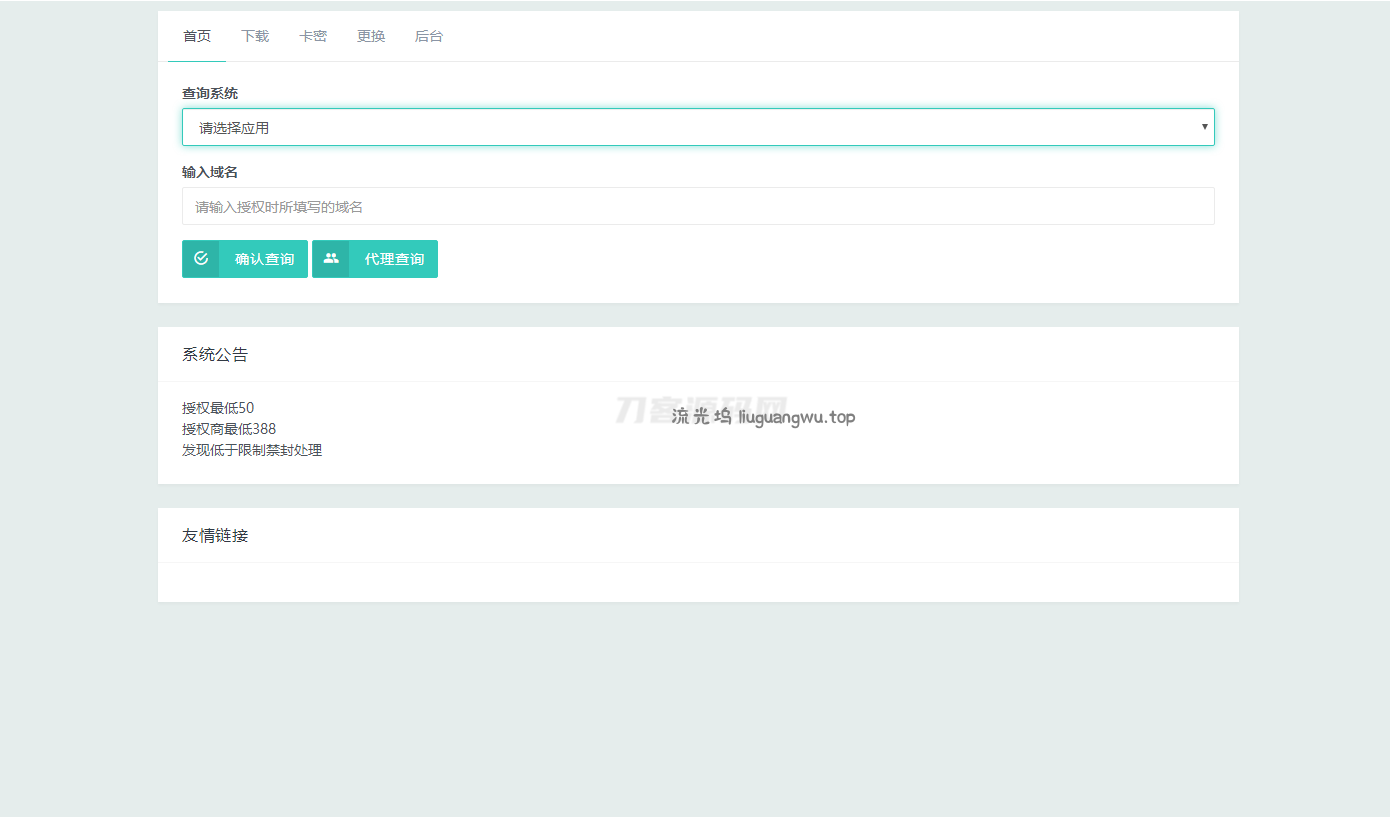Select the 更换 tab
The image size is (1390, 817).
[x=371, y=37]
